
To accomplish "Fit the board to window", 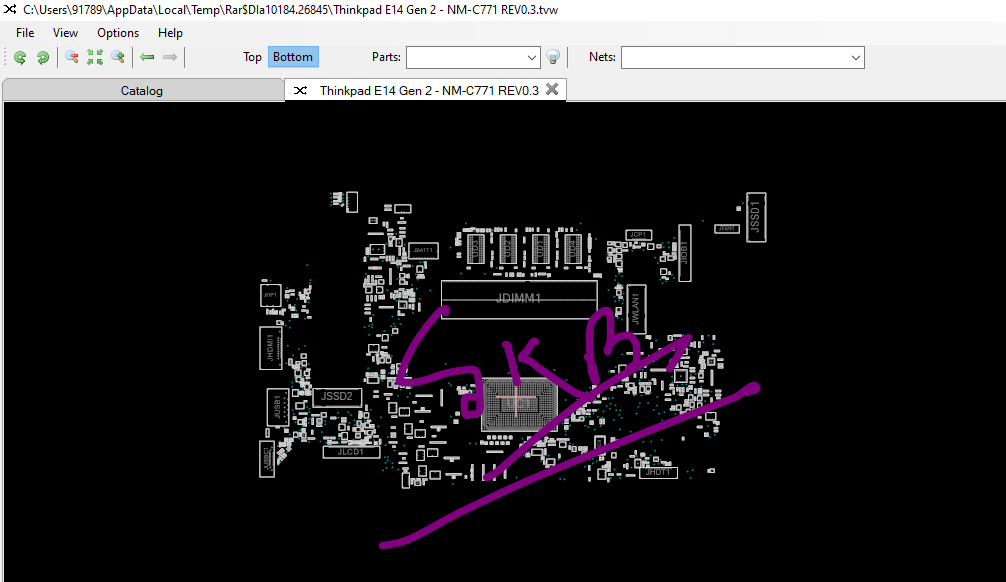I will [95, 58].
